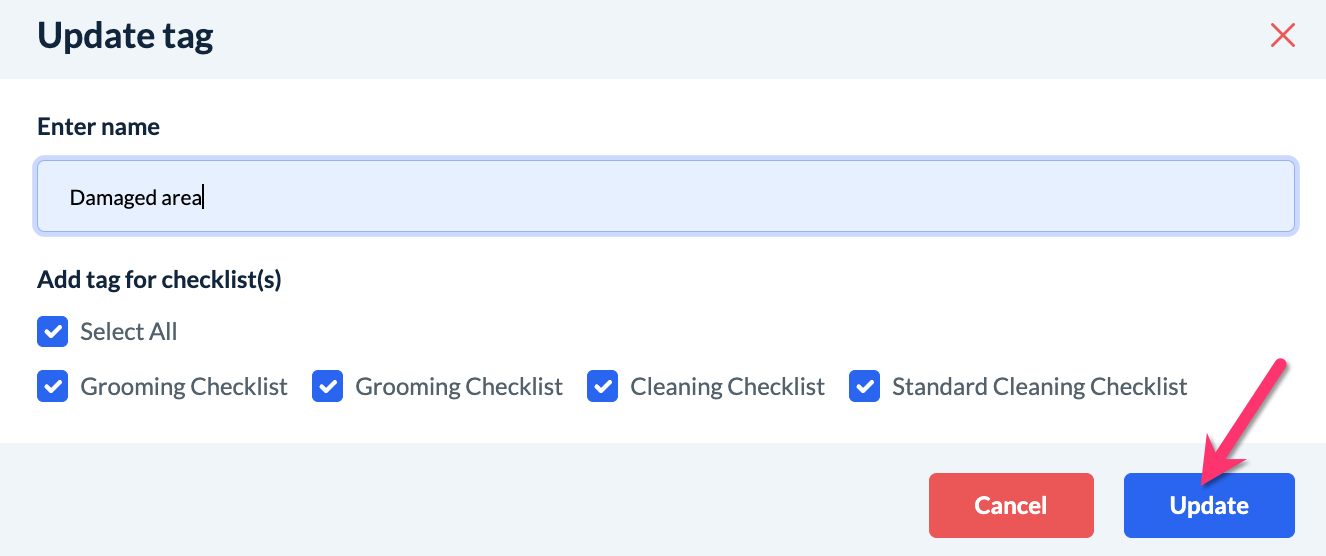Click the Enter name input field
This screenshot has width=1326, height=556.
point(665,197)
